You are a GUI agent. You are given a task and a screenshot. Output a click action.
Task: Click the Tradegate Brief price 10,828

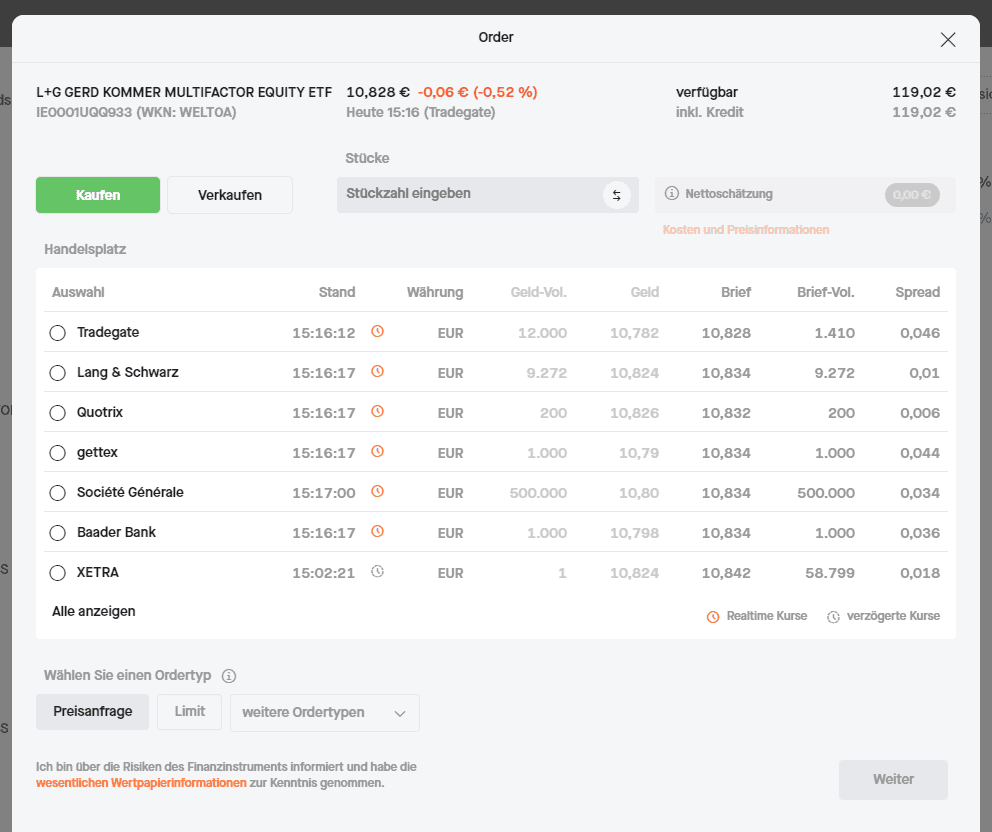tap(726, 333)
